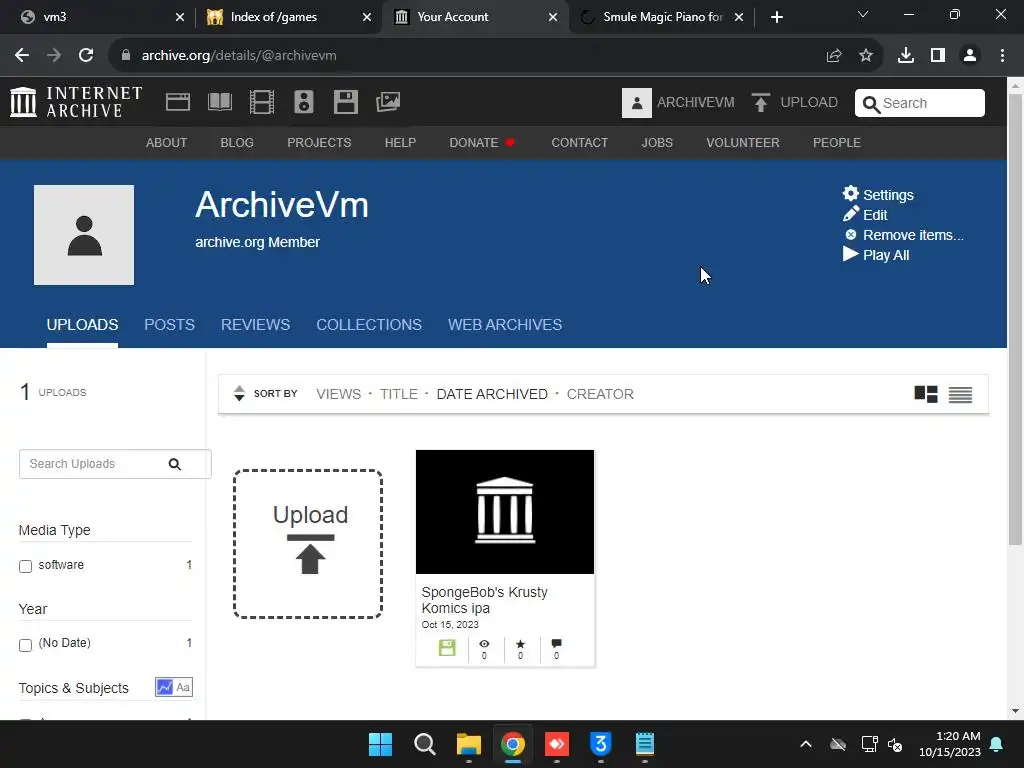1024x768 pixels.
Task: Go back to previous page
Action: click(x=22, y=56)
